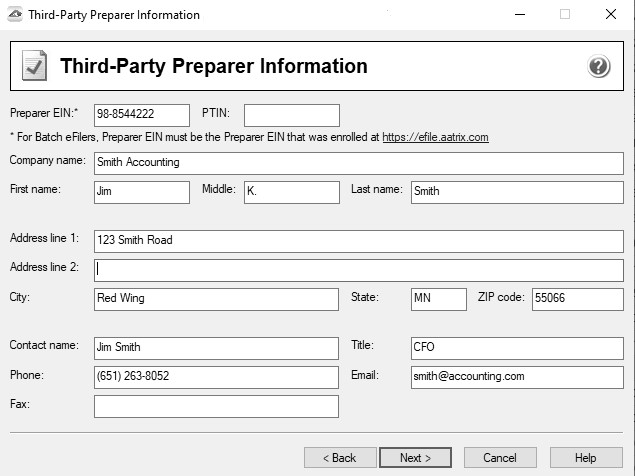
Task: Edit the Last name field
Action: (x=517, y=192)
